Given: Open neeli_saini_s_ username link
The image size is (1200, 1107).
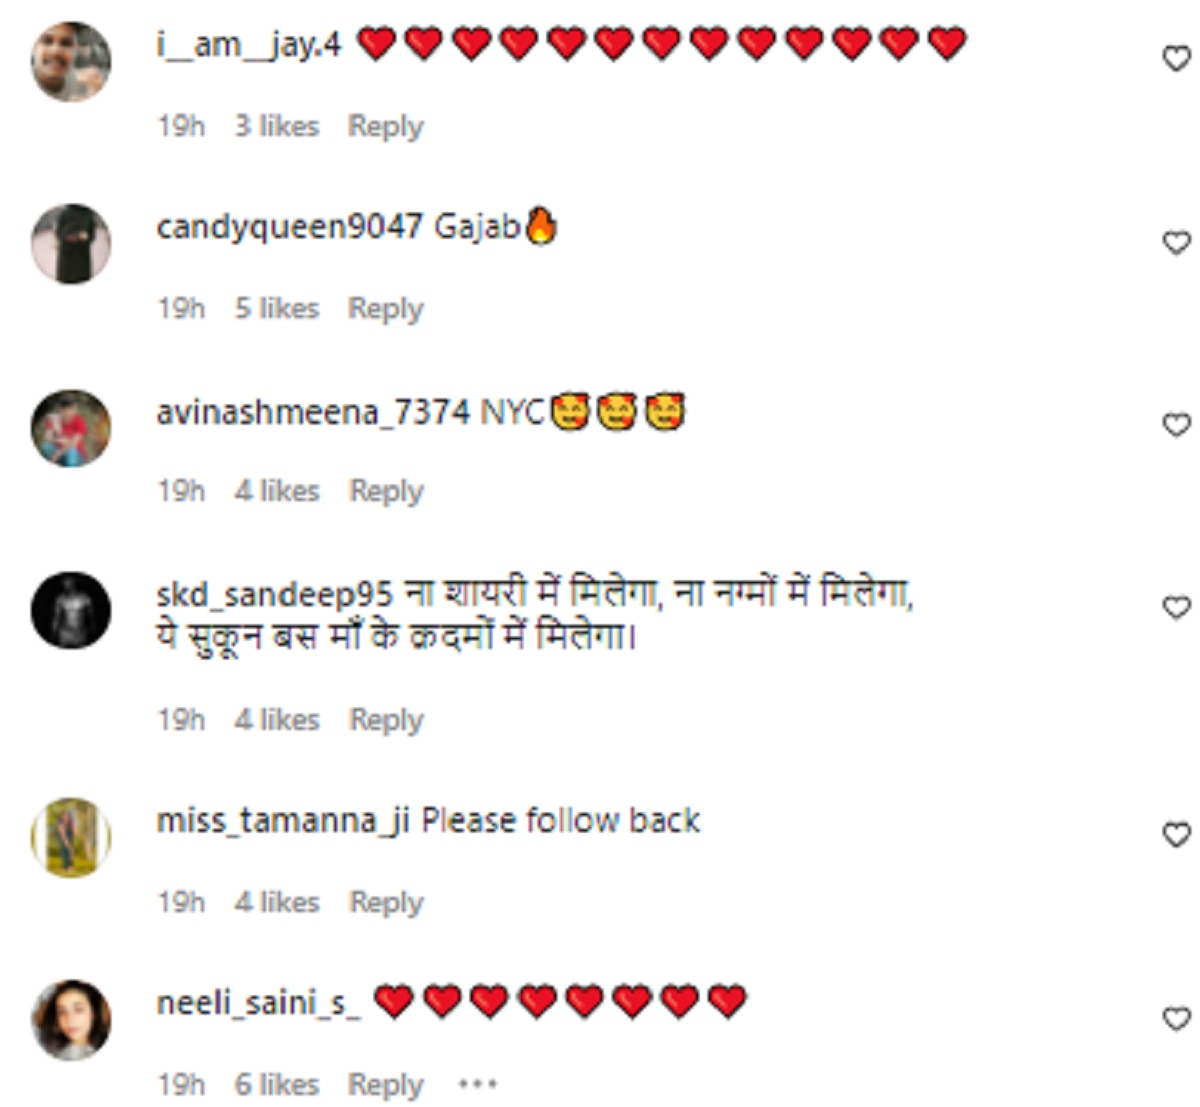Looking at the screenshot, I should point(258,1003).
